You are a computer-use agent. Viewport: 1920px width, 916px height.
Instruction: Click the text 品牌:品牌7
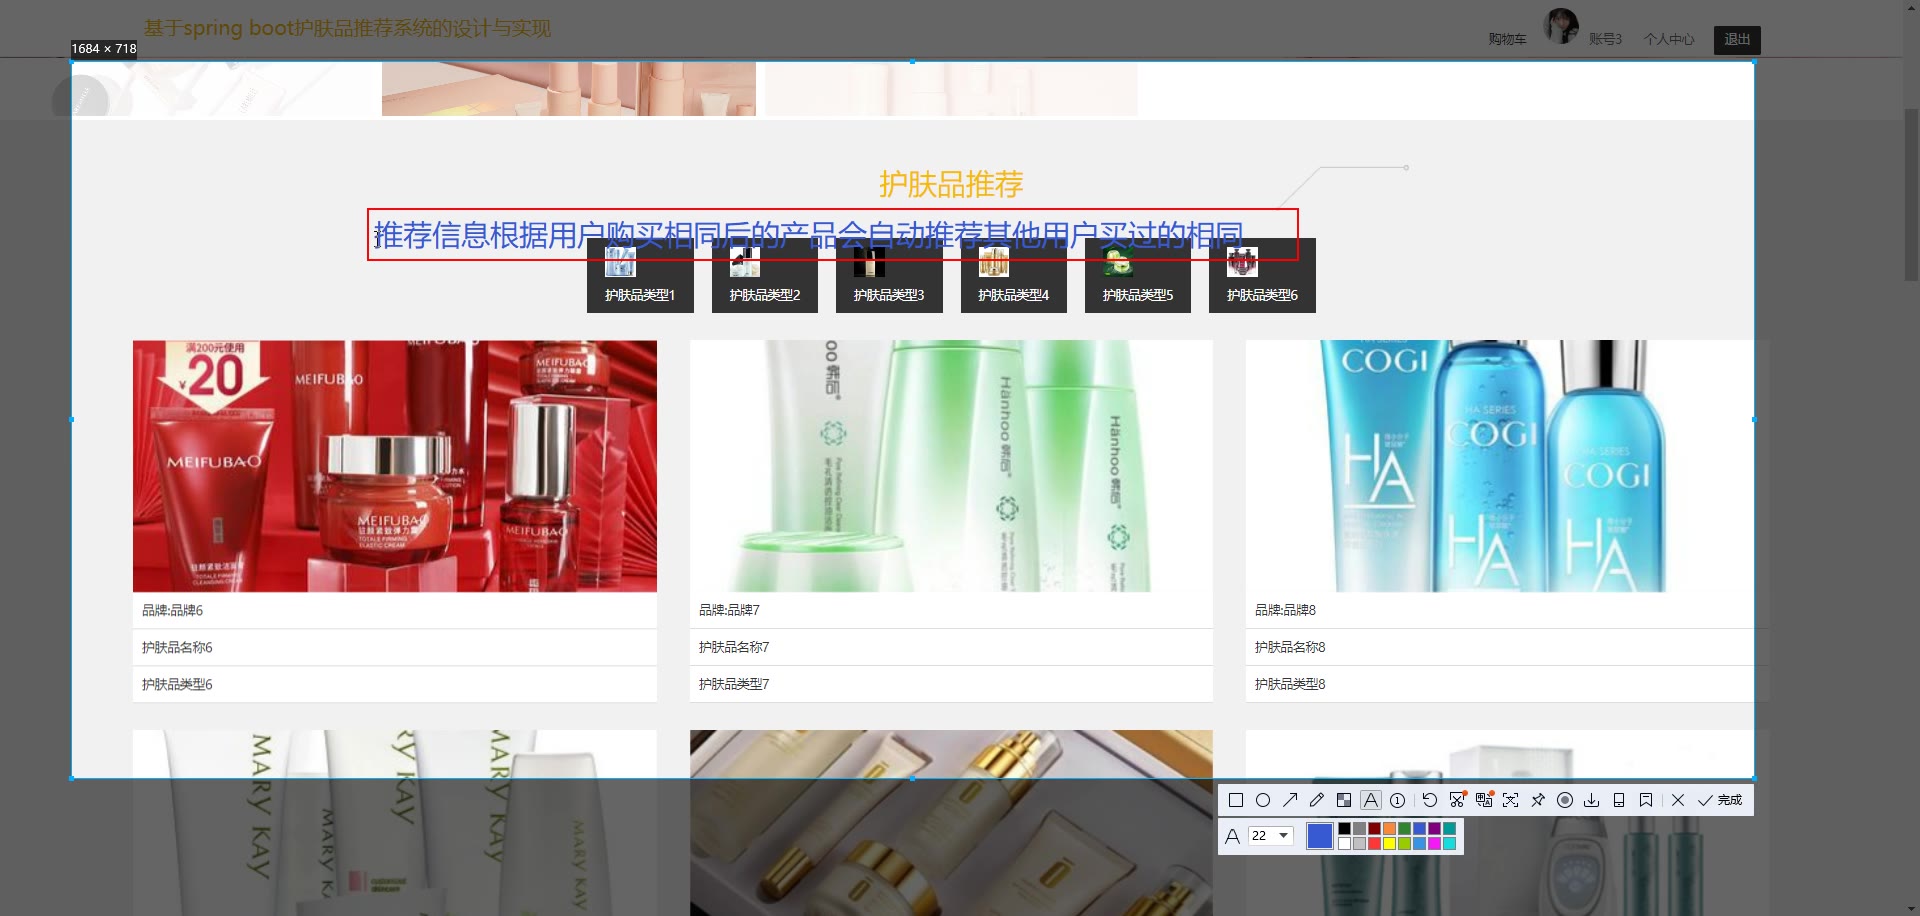[729, 610]
